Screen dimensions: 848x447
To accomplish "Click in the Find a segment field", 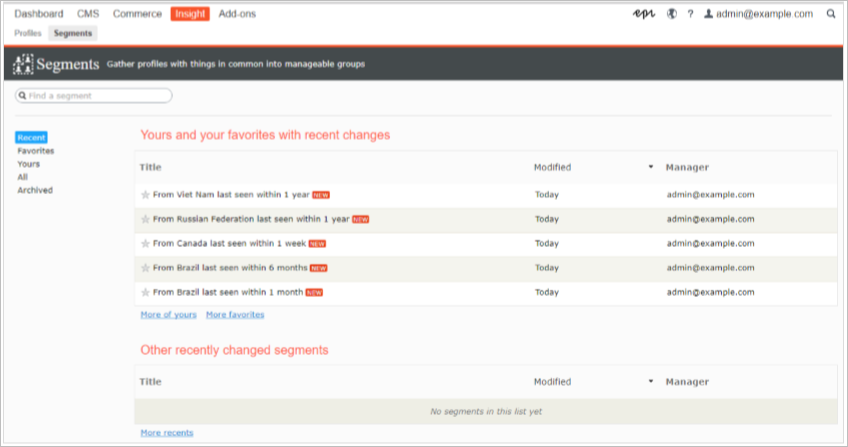I will click(95, 96).
